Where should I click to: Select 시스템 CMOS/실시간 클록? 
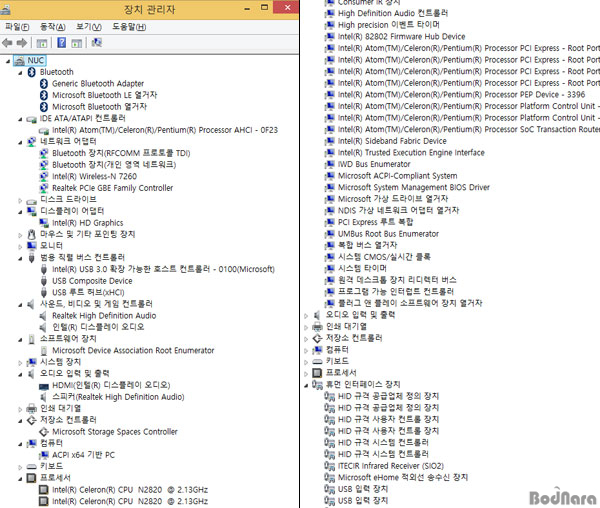(x=384, y=257)
